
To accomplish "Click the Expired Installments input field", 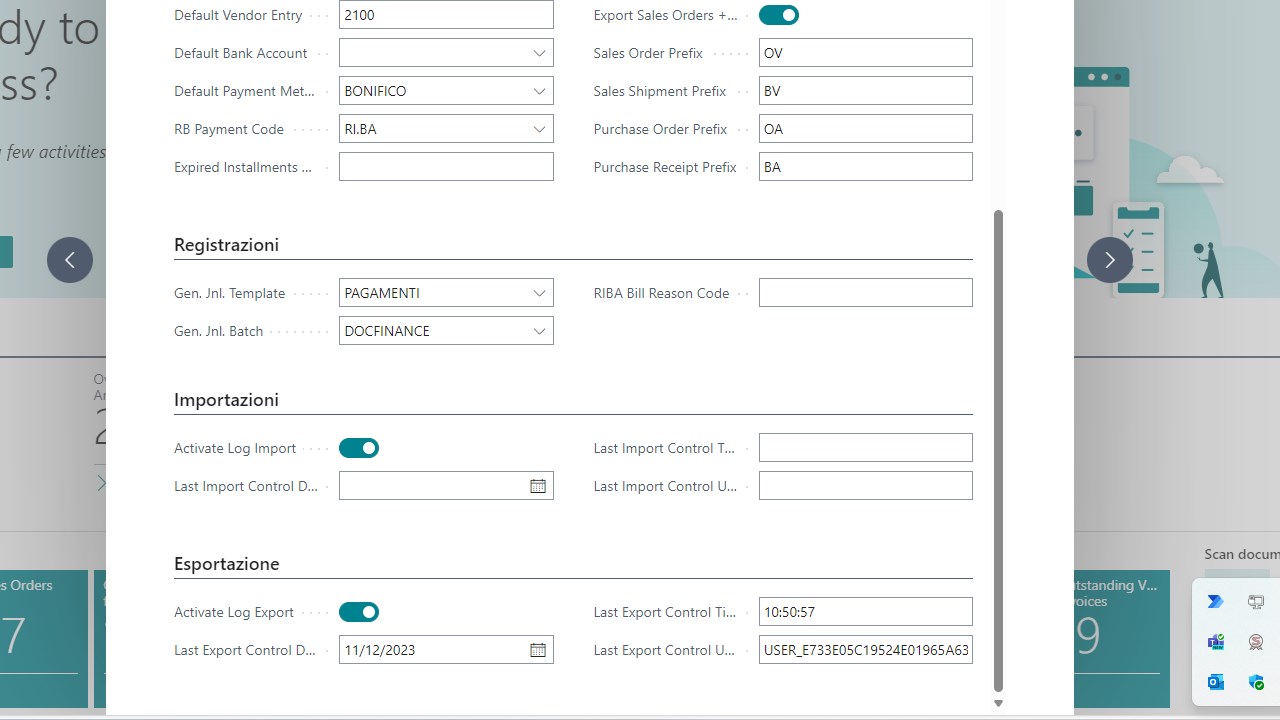I will point(446,167).
